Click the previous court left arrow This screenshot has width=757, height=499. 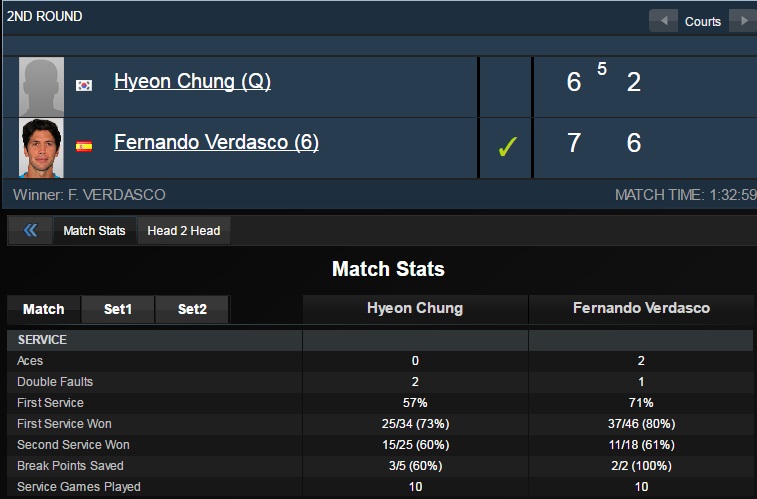[663, 21]
